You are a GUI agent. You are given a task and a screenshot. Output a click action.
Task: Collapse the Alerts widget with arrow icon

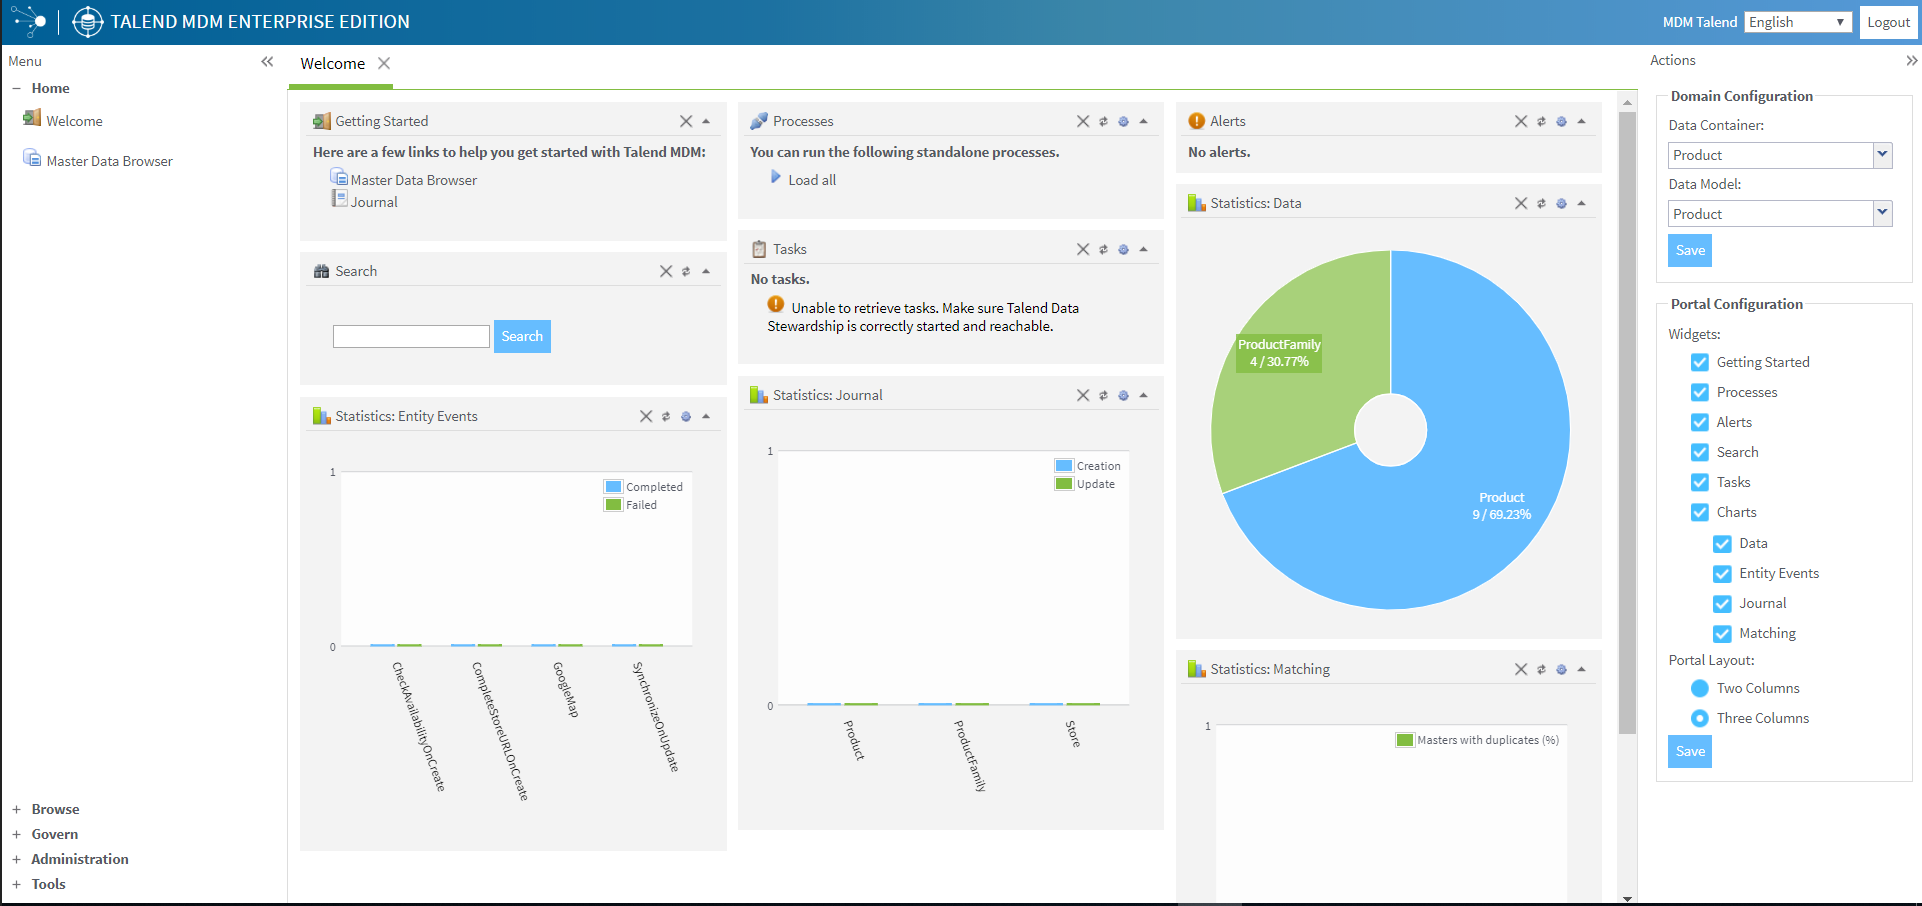[x=1581, y=121]
